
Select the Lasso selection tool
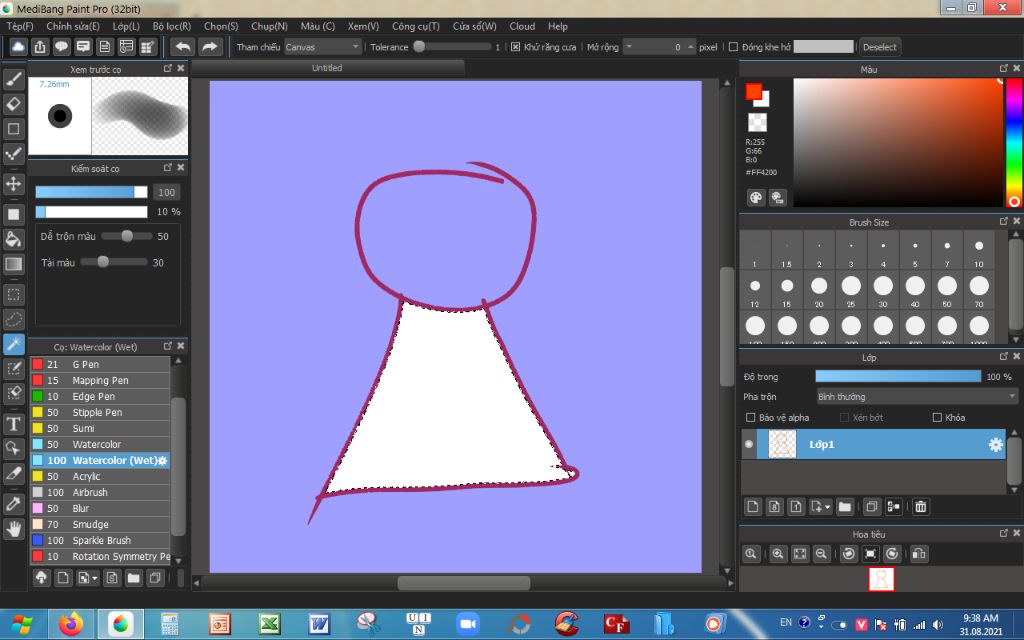(x=14, y=319)
